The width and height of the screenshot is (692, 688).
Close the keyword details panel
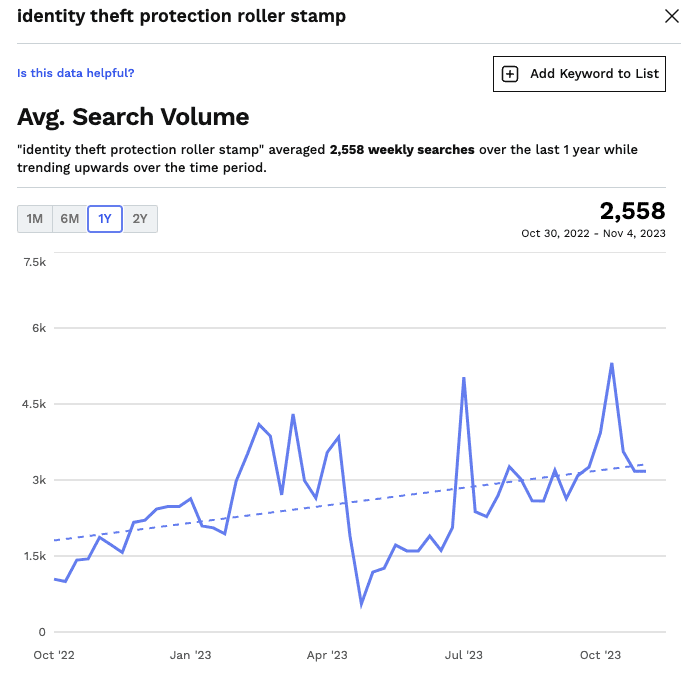pyautogui.click(x=671, y=16)
